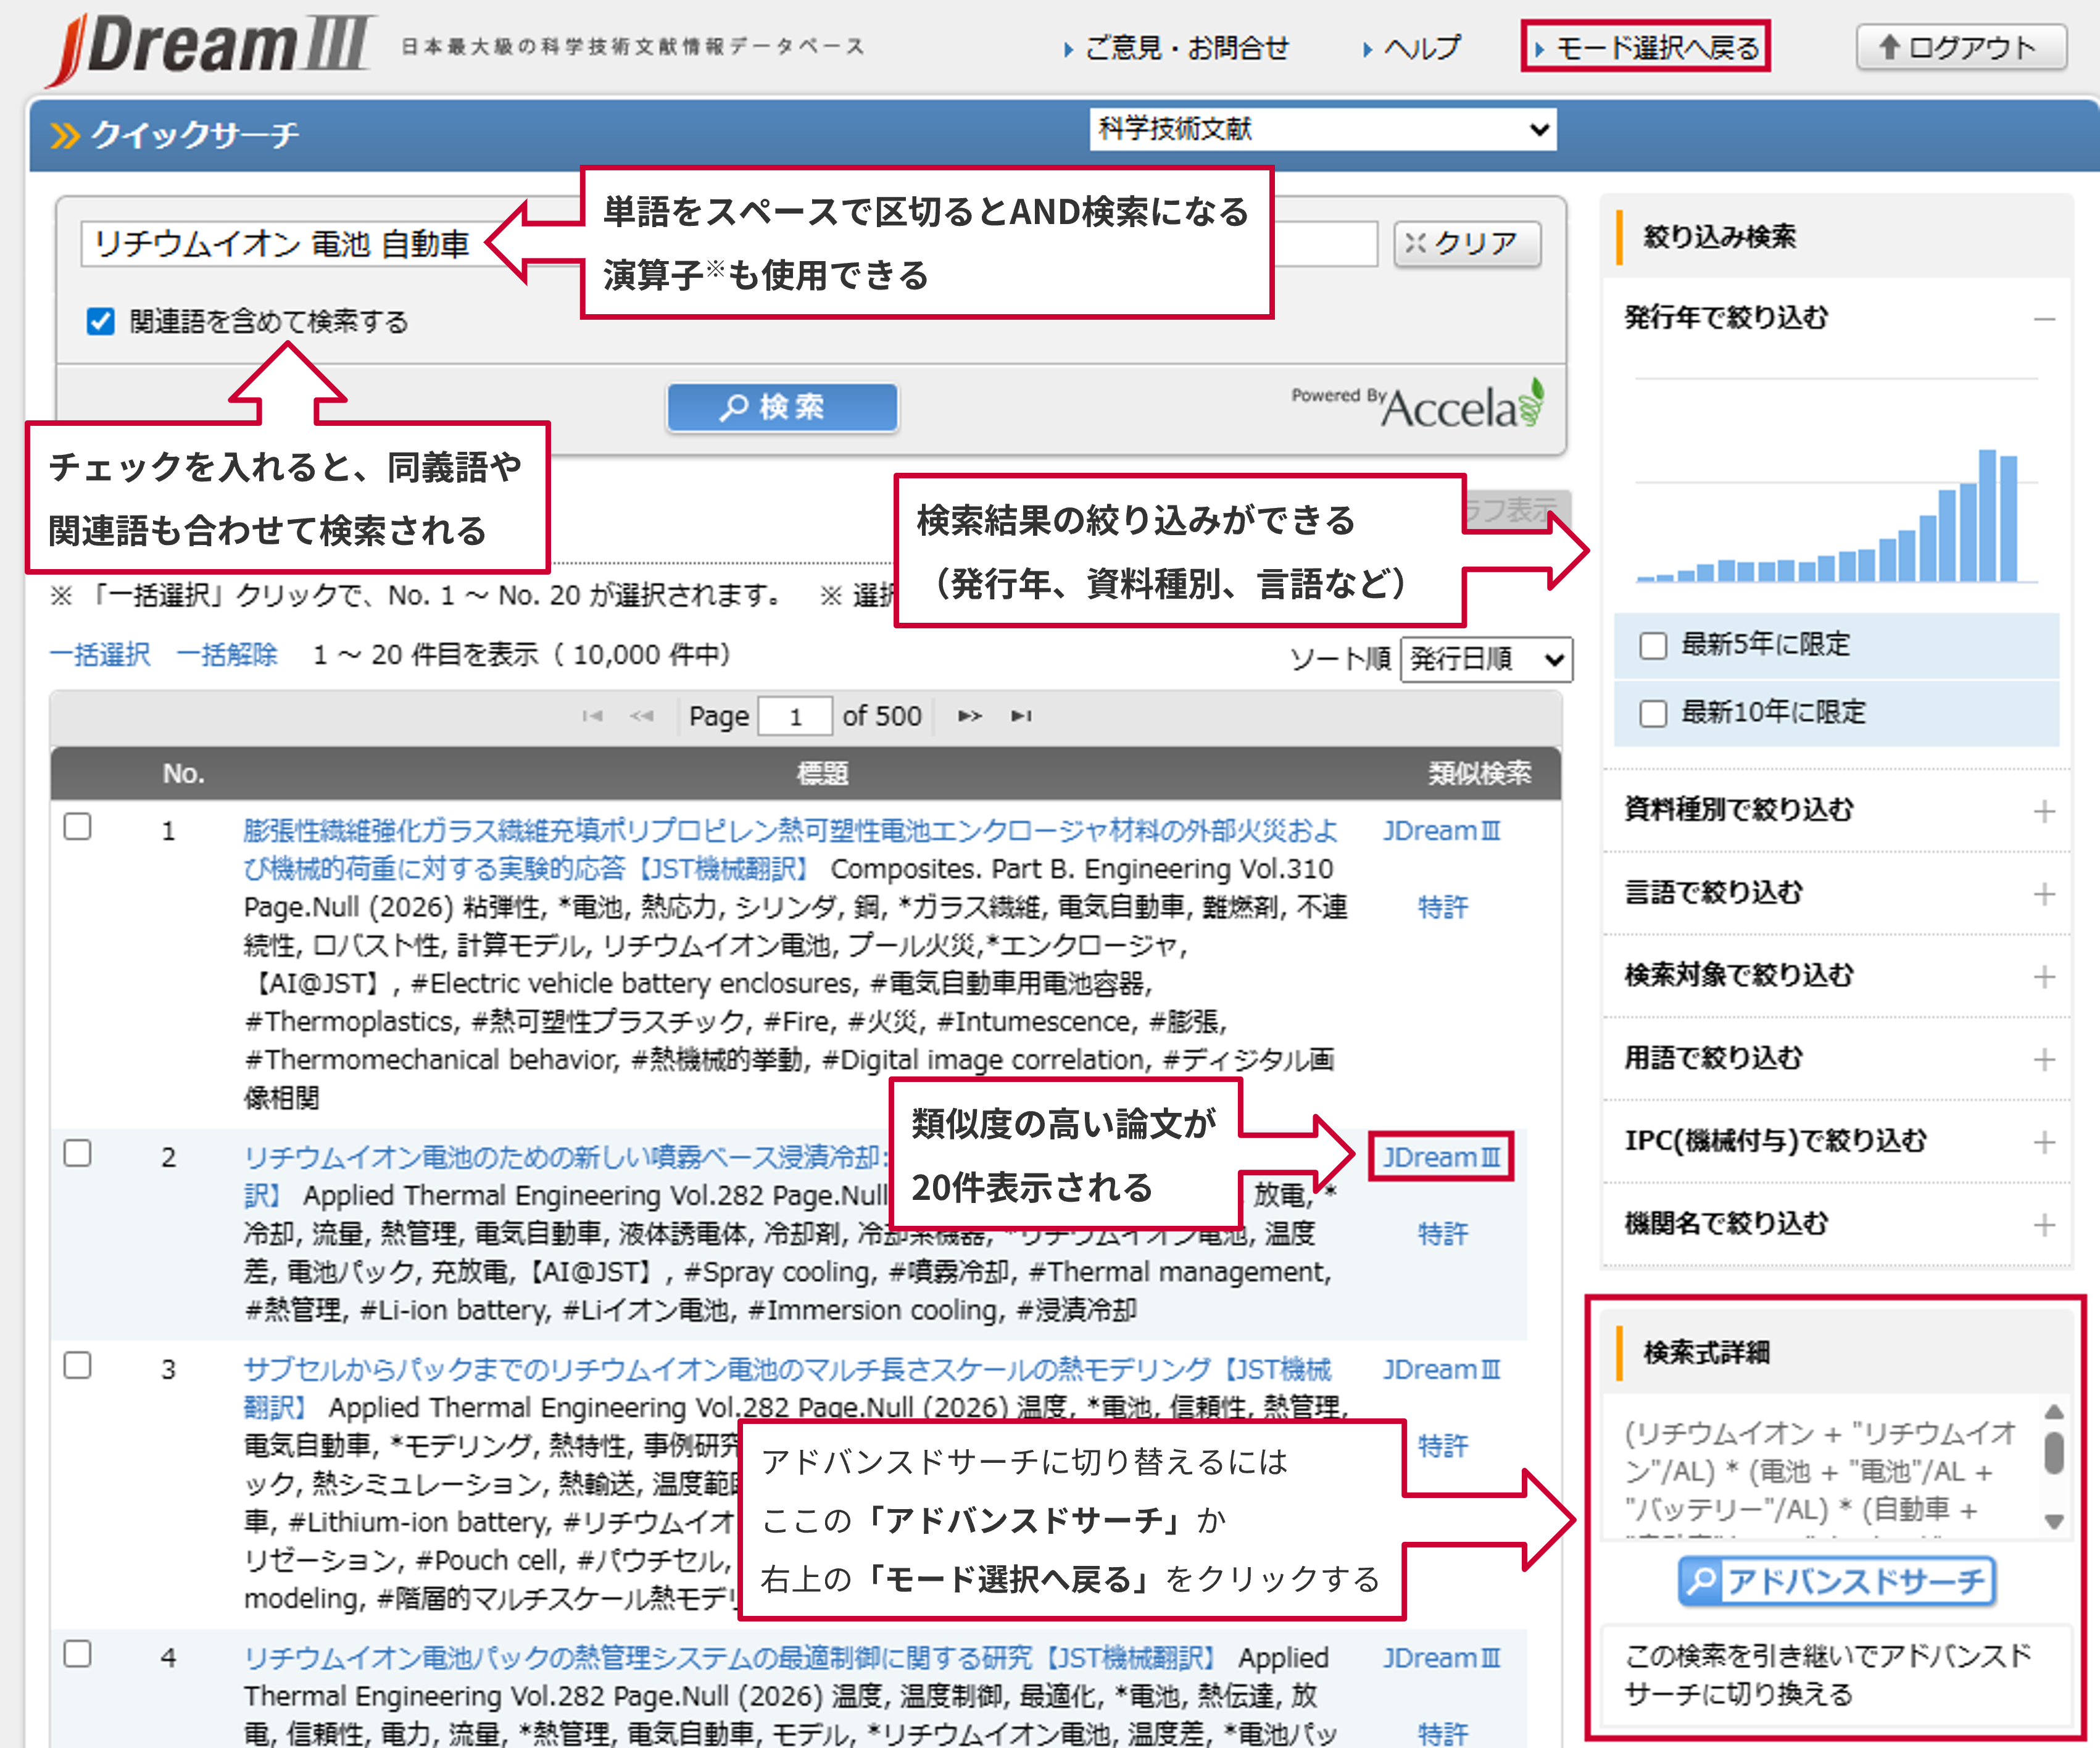
Task: Click 絞り込み検索 panel heading
Action: point(1719,236)
